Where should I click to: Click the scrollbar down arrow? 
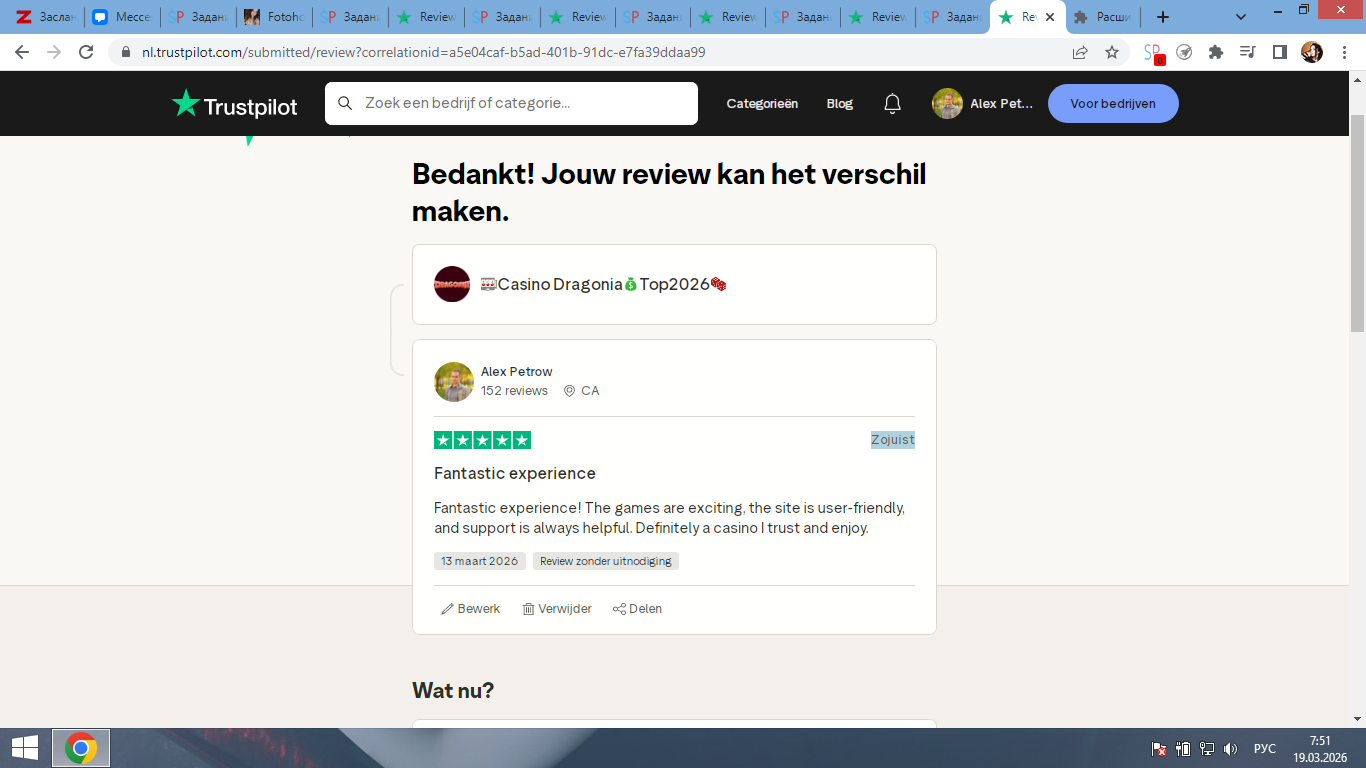1357,719
